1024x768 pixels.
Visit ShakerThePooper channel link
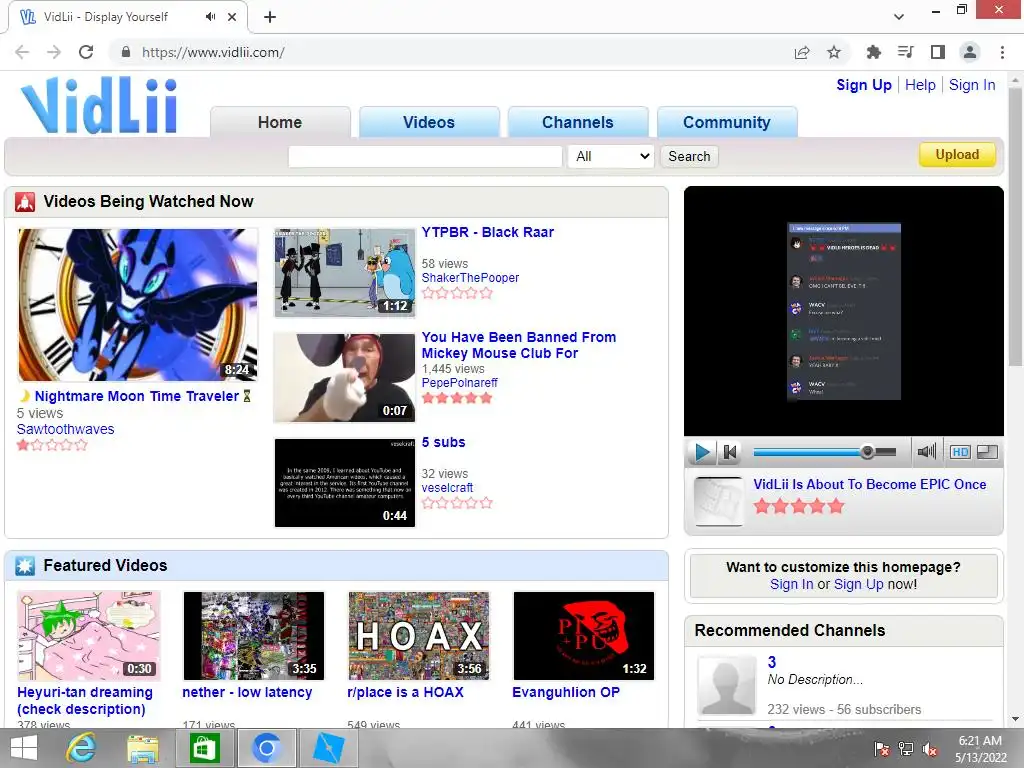pos(470,278)
